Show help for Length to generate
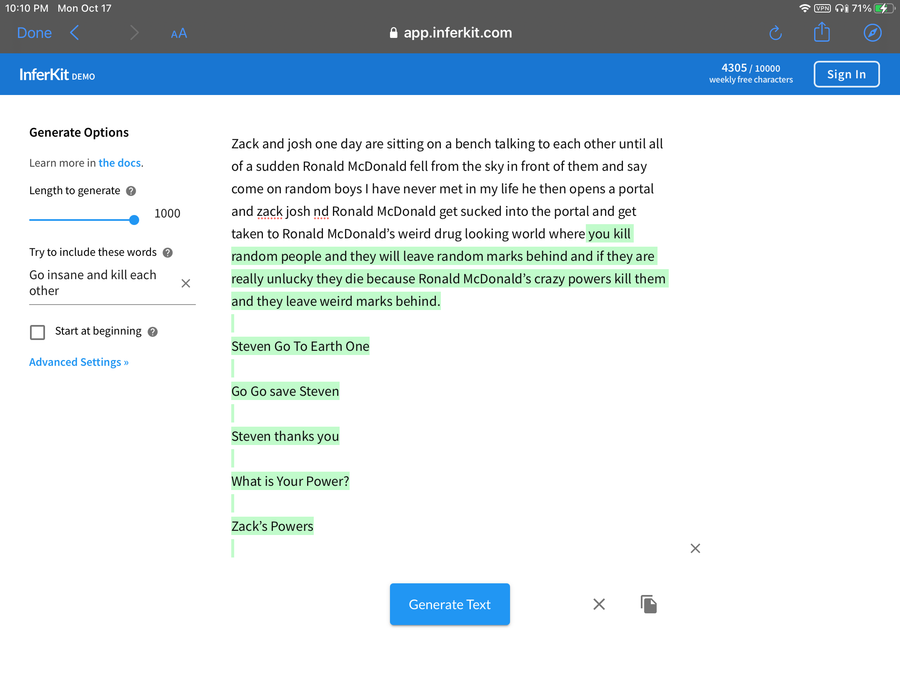 [131, 191]
